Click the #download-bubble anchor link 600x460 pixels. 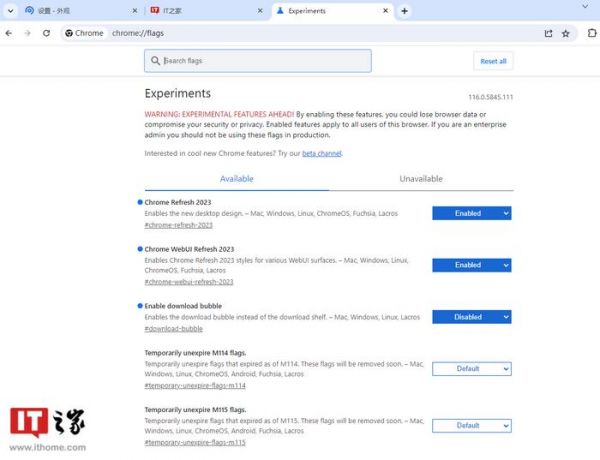(173, 328)
